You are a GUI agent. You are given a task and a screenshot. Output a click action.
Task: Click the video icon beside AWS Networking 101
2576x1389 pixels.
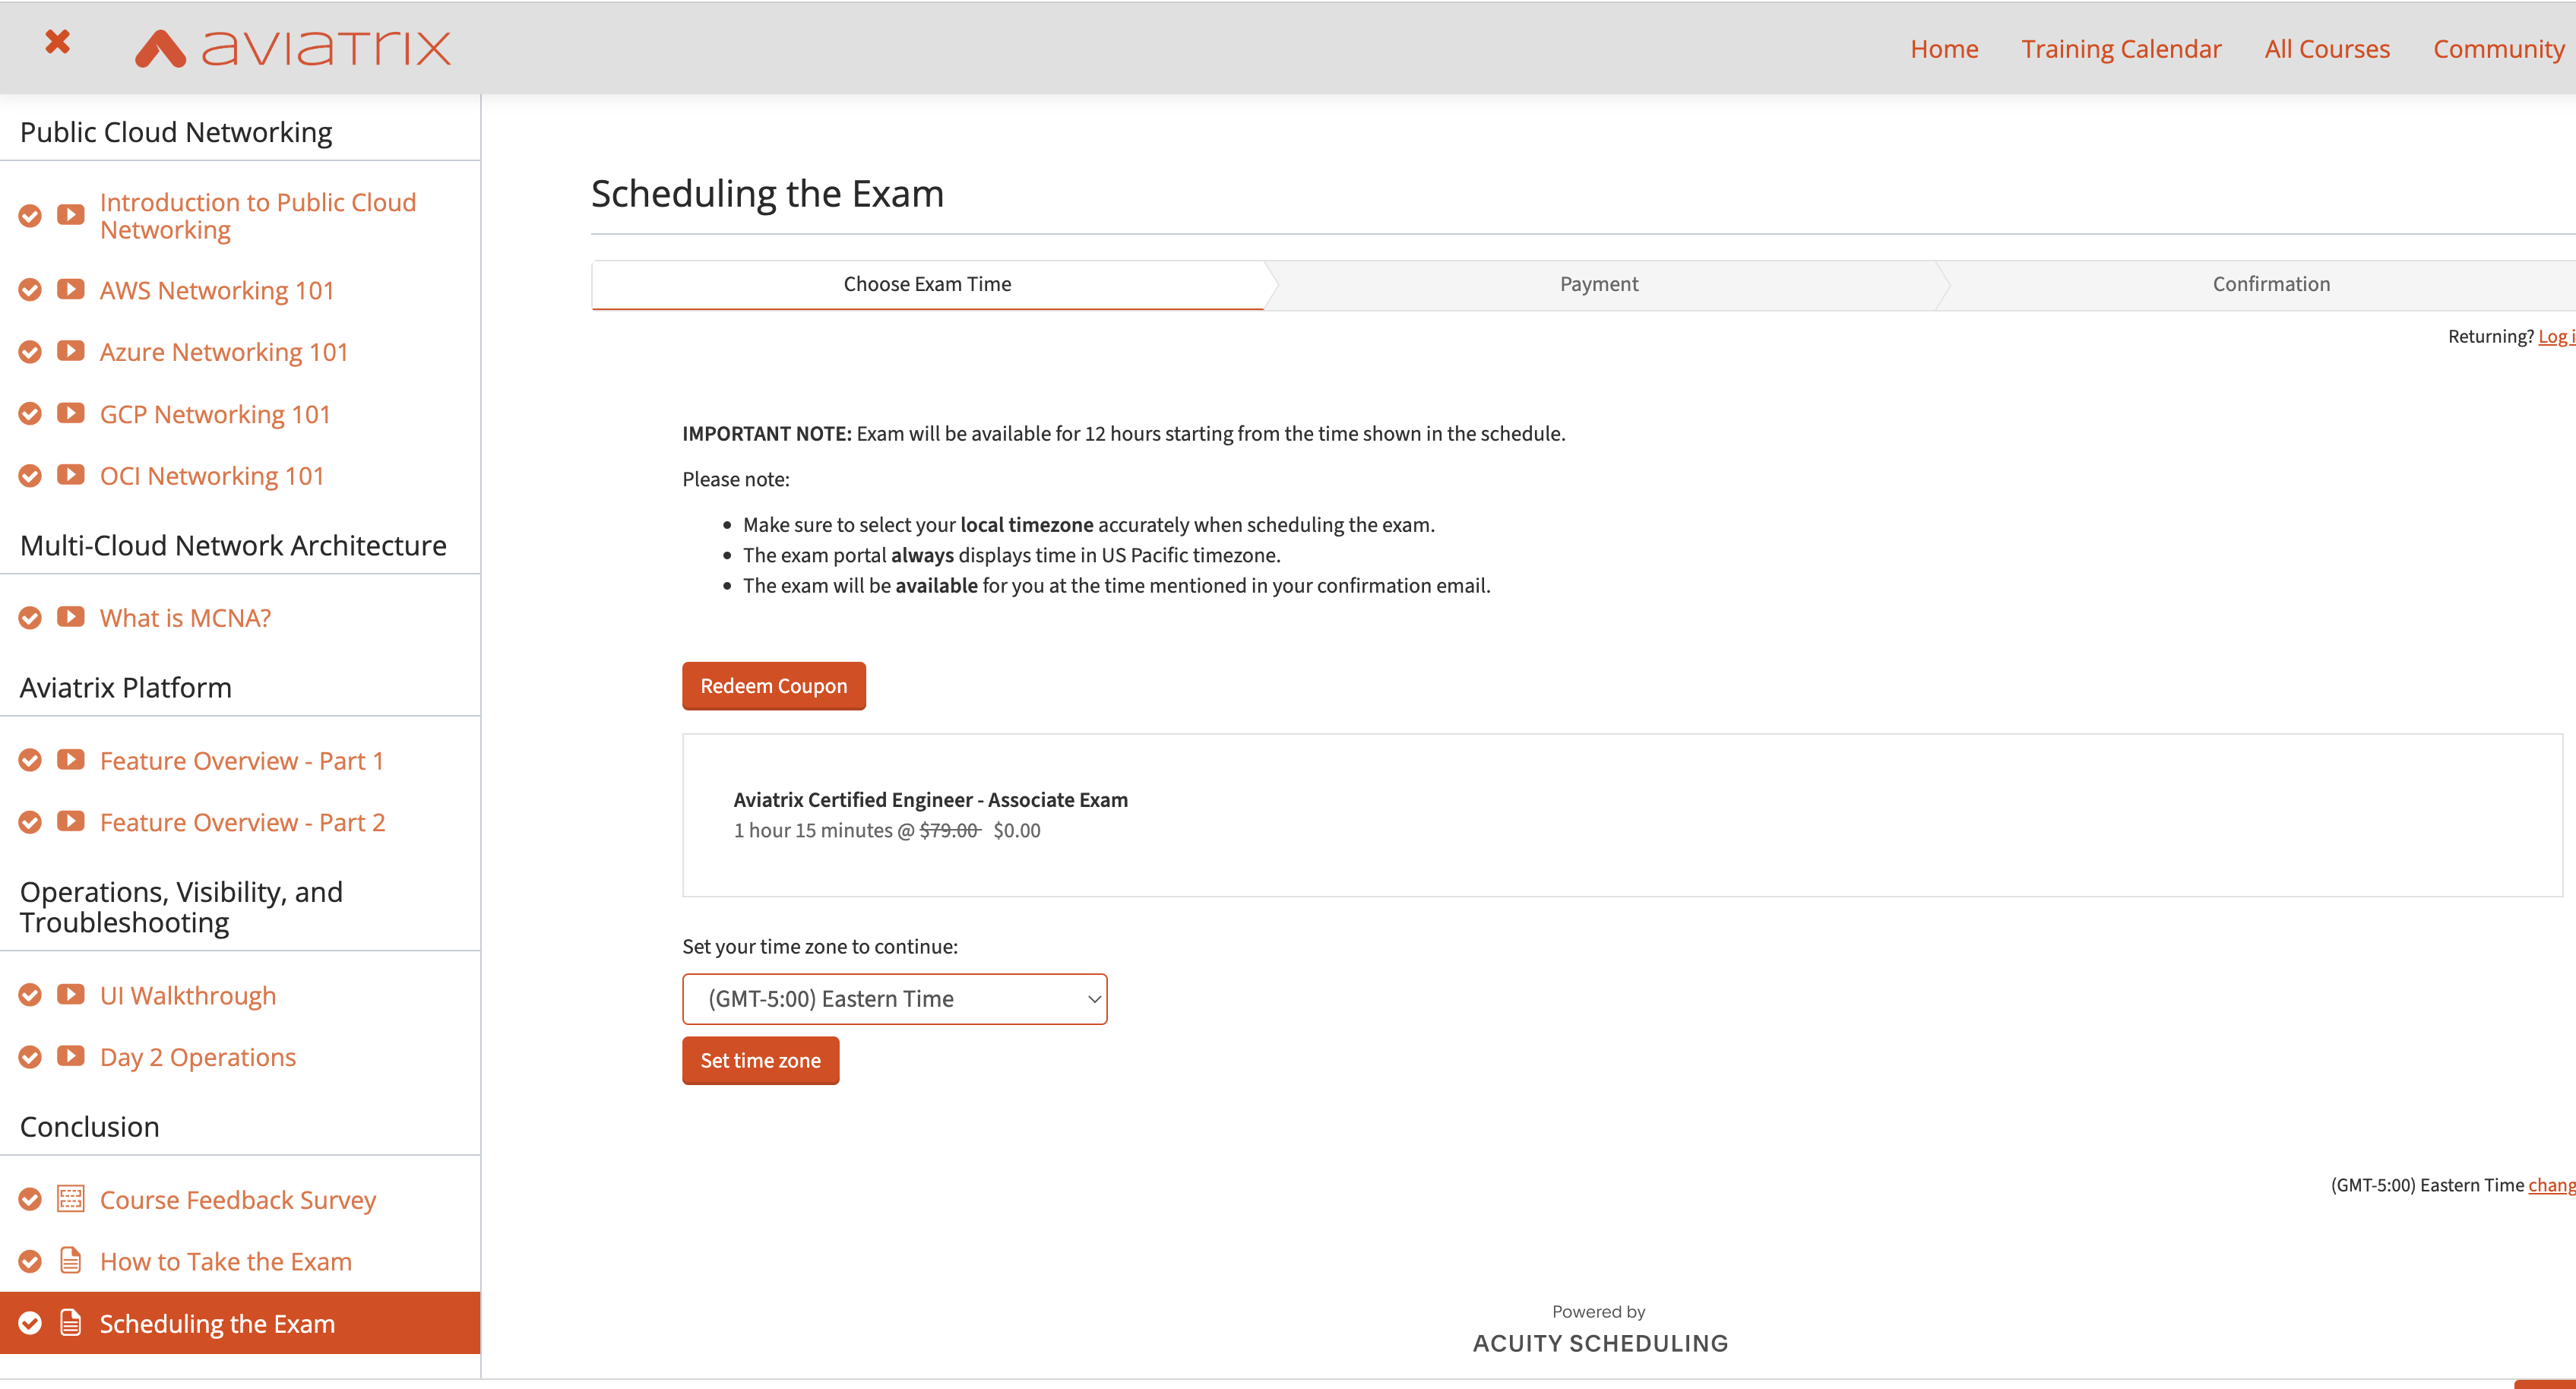click(71, 290)
